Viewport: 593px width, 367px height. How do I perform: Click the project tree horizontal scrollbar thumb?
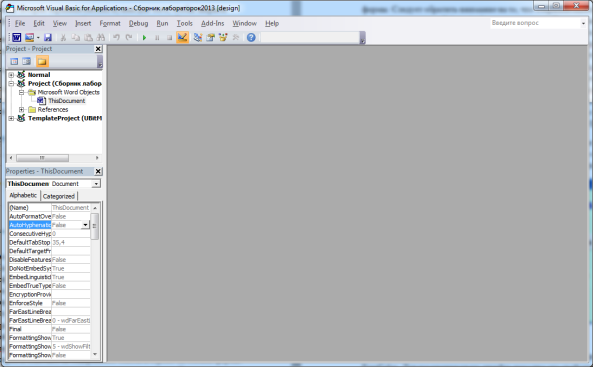click(x=42, y=158)
